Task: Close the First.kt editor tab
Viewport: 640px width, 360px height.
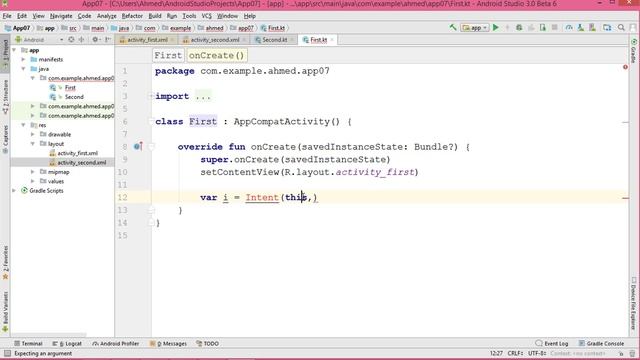Action: pyautogui.click(x=332, y=40)
